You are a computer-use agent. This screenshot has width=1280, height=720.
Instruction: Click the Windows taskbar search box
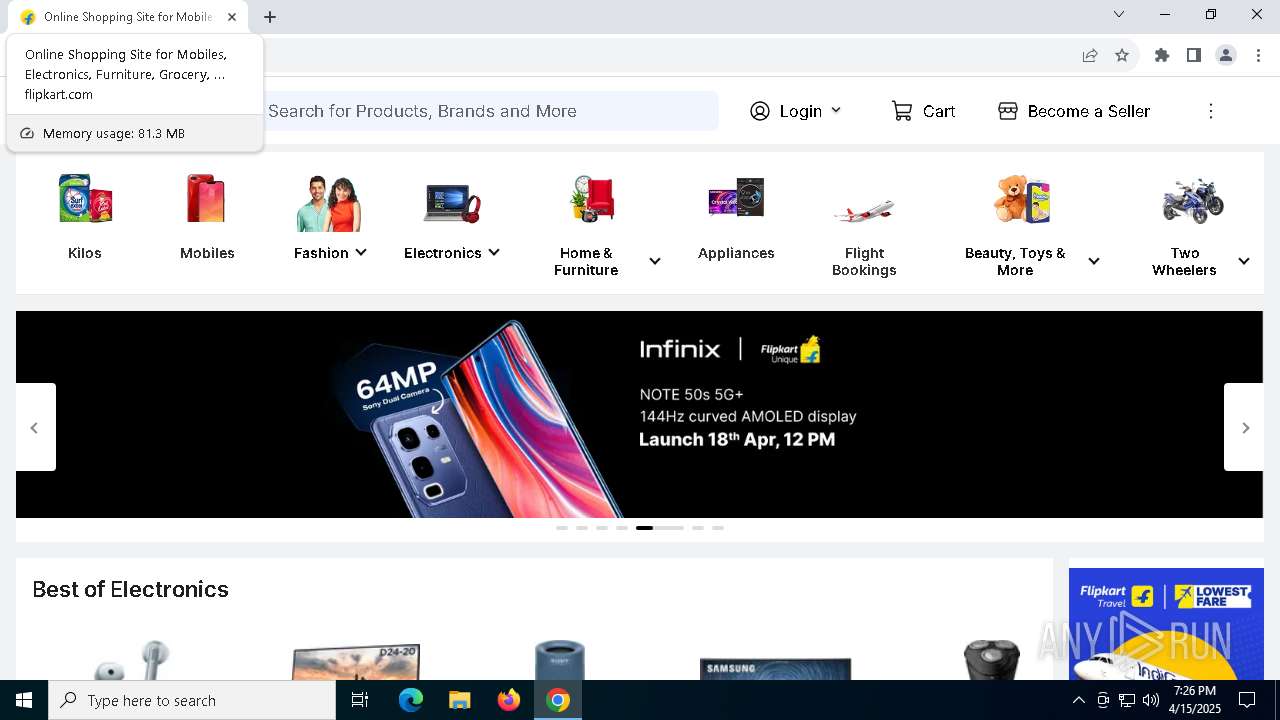[x=192, y=700]
